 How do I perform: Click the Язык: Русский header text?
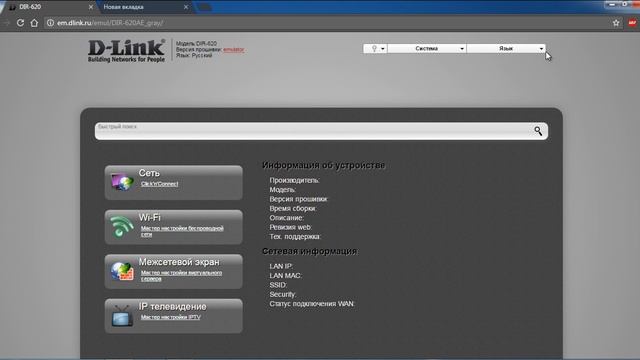(194, 55)
